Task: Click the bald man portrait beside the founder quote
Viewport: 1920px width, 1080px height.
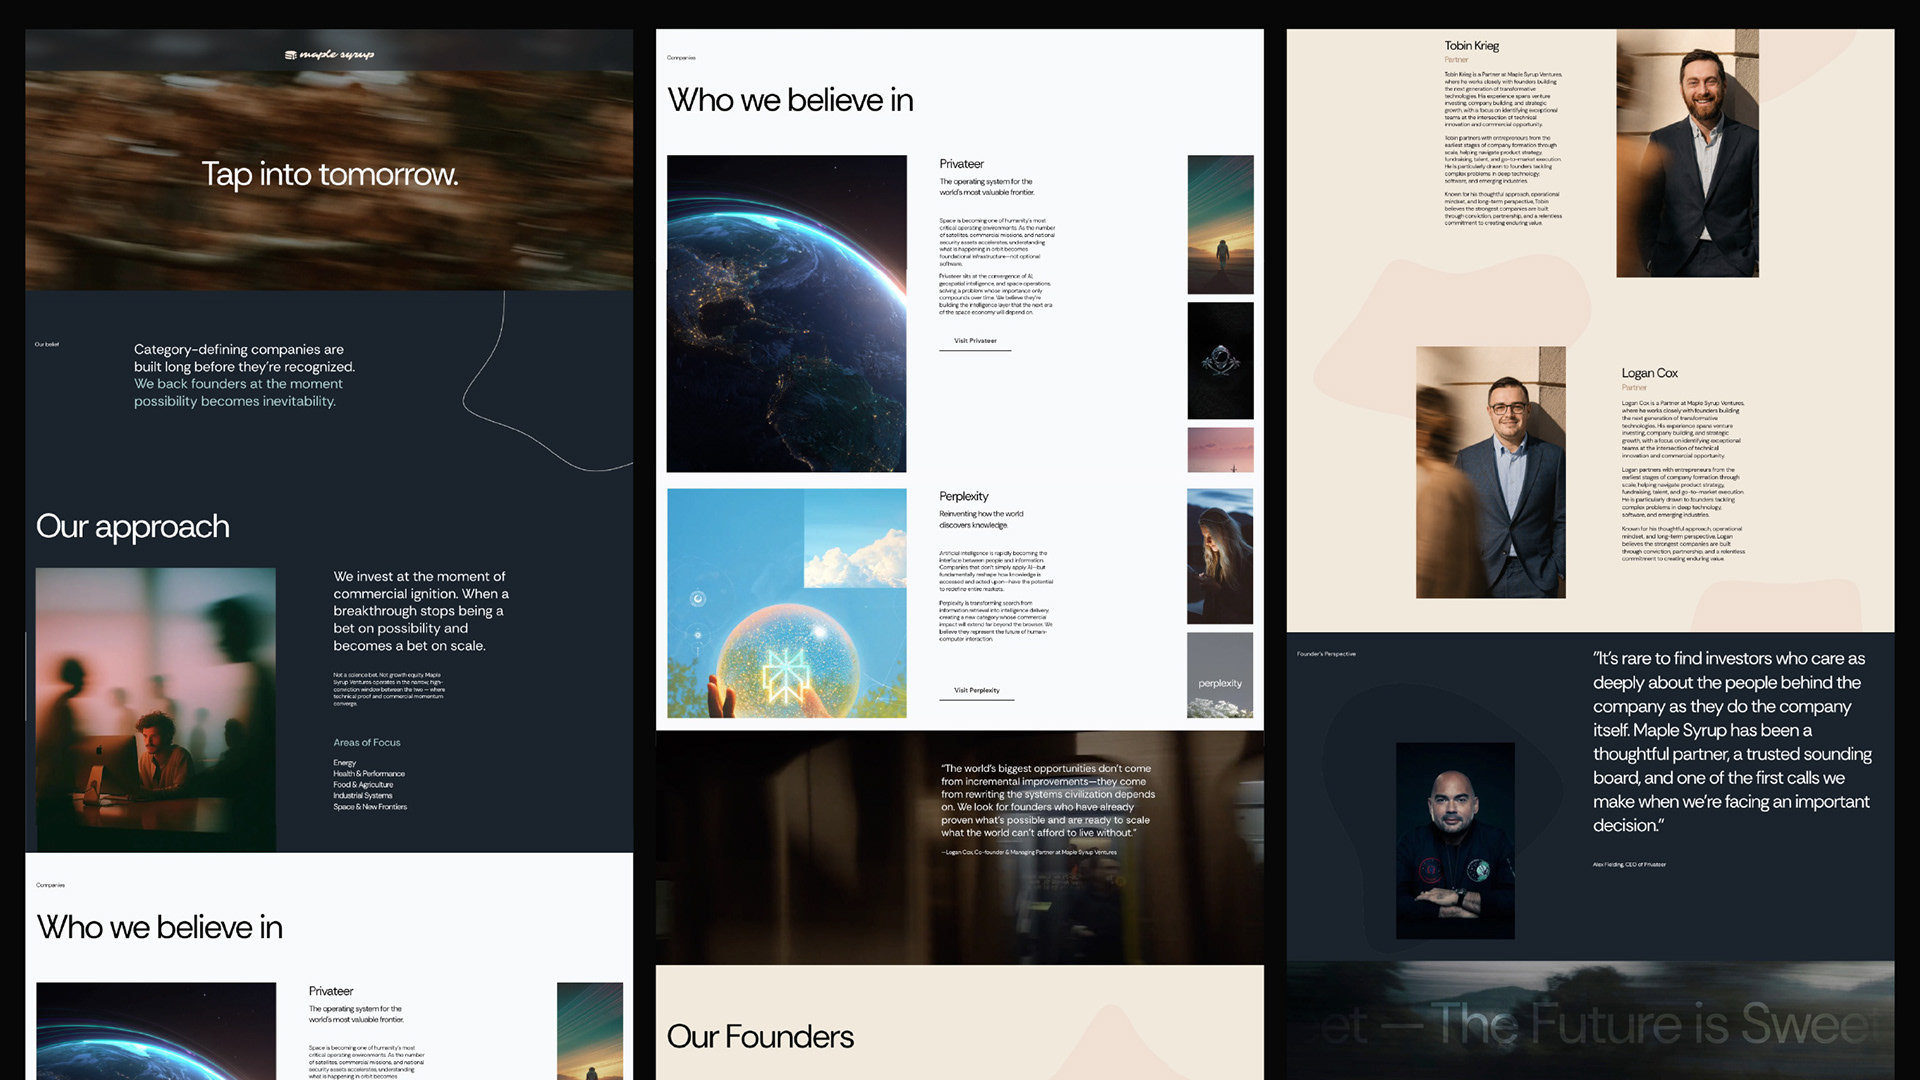Action: [1455, 841]
